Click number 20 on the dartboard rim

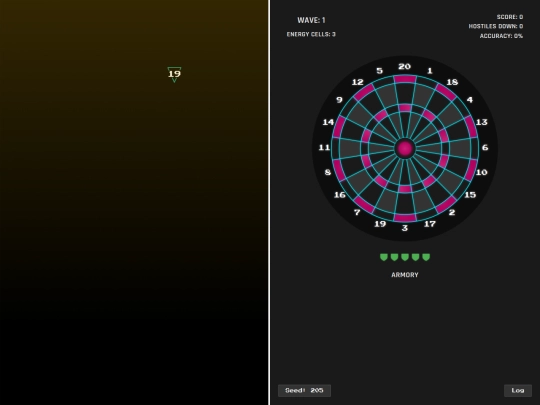point(405,66)
